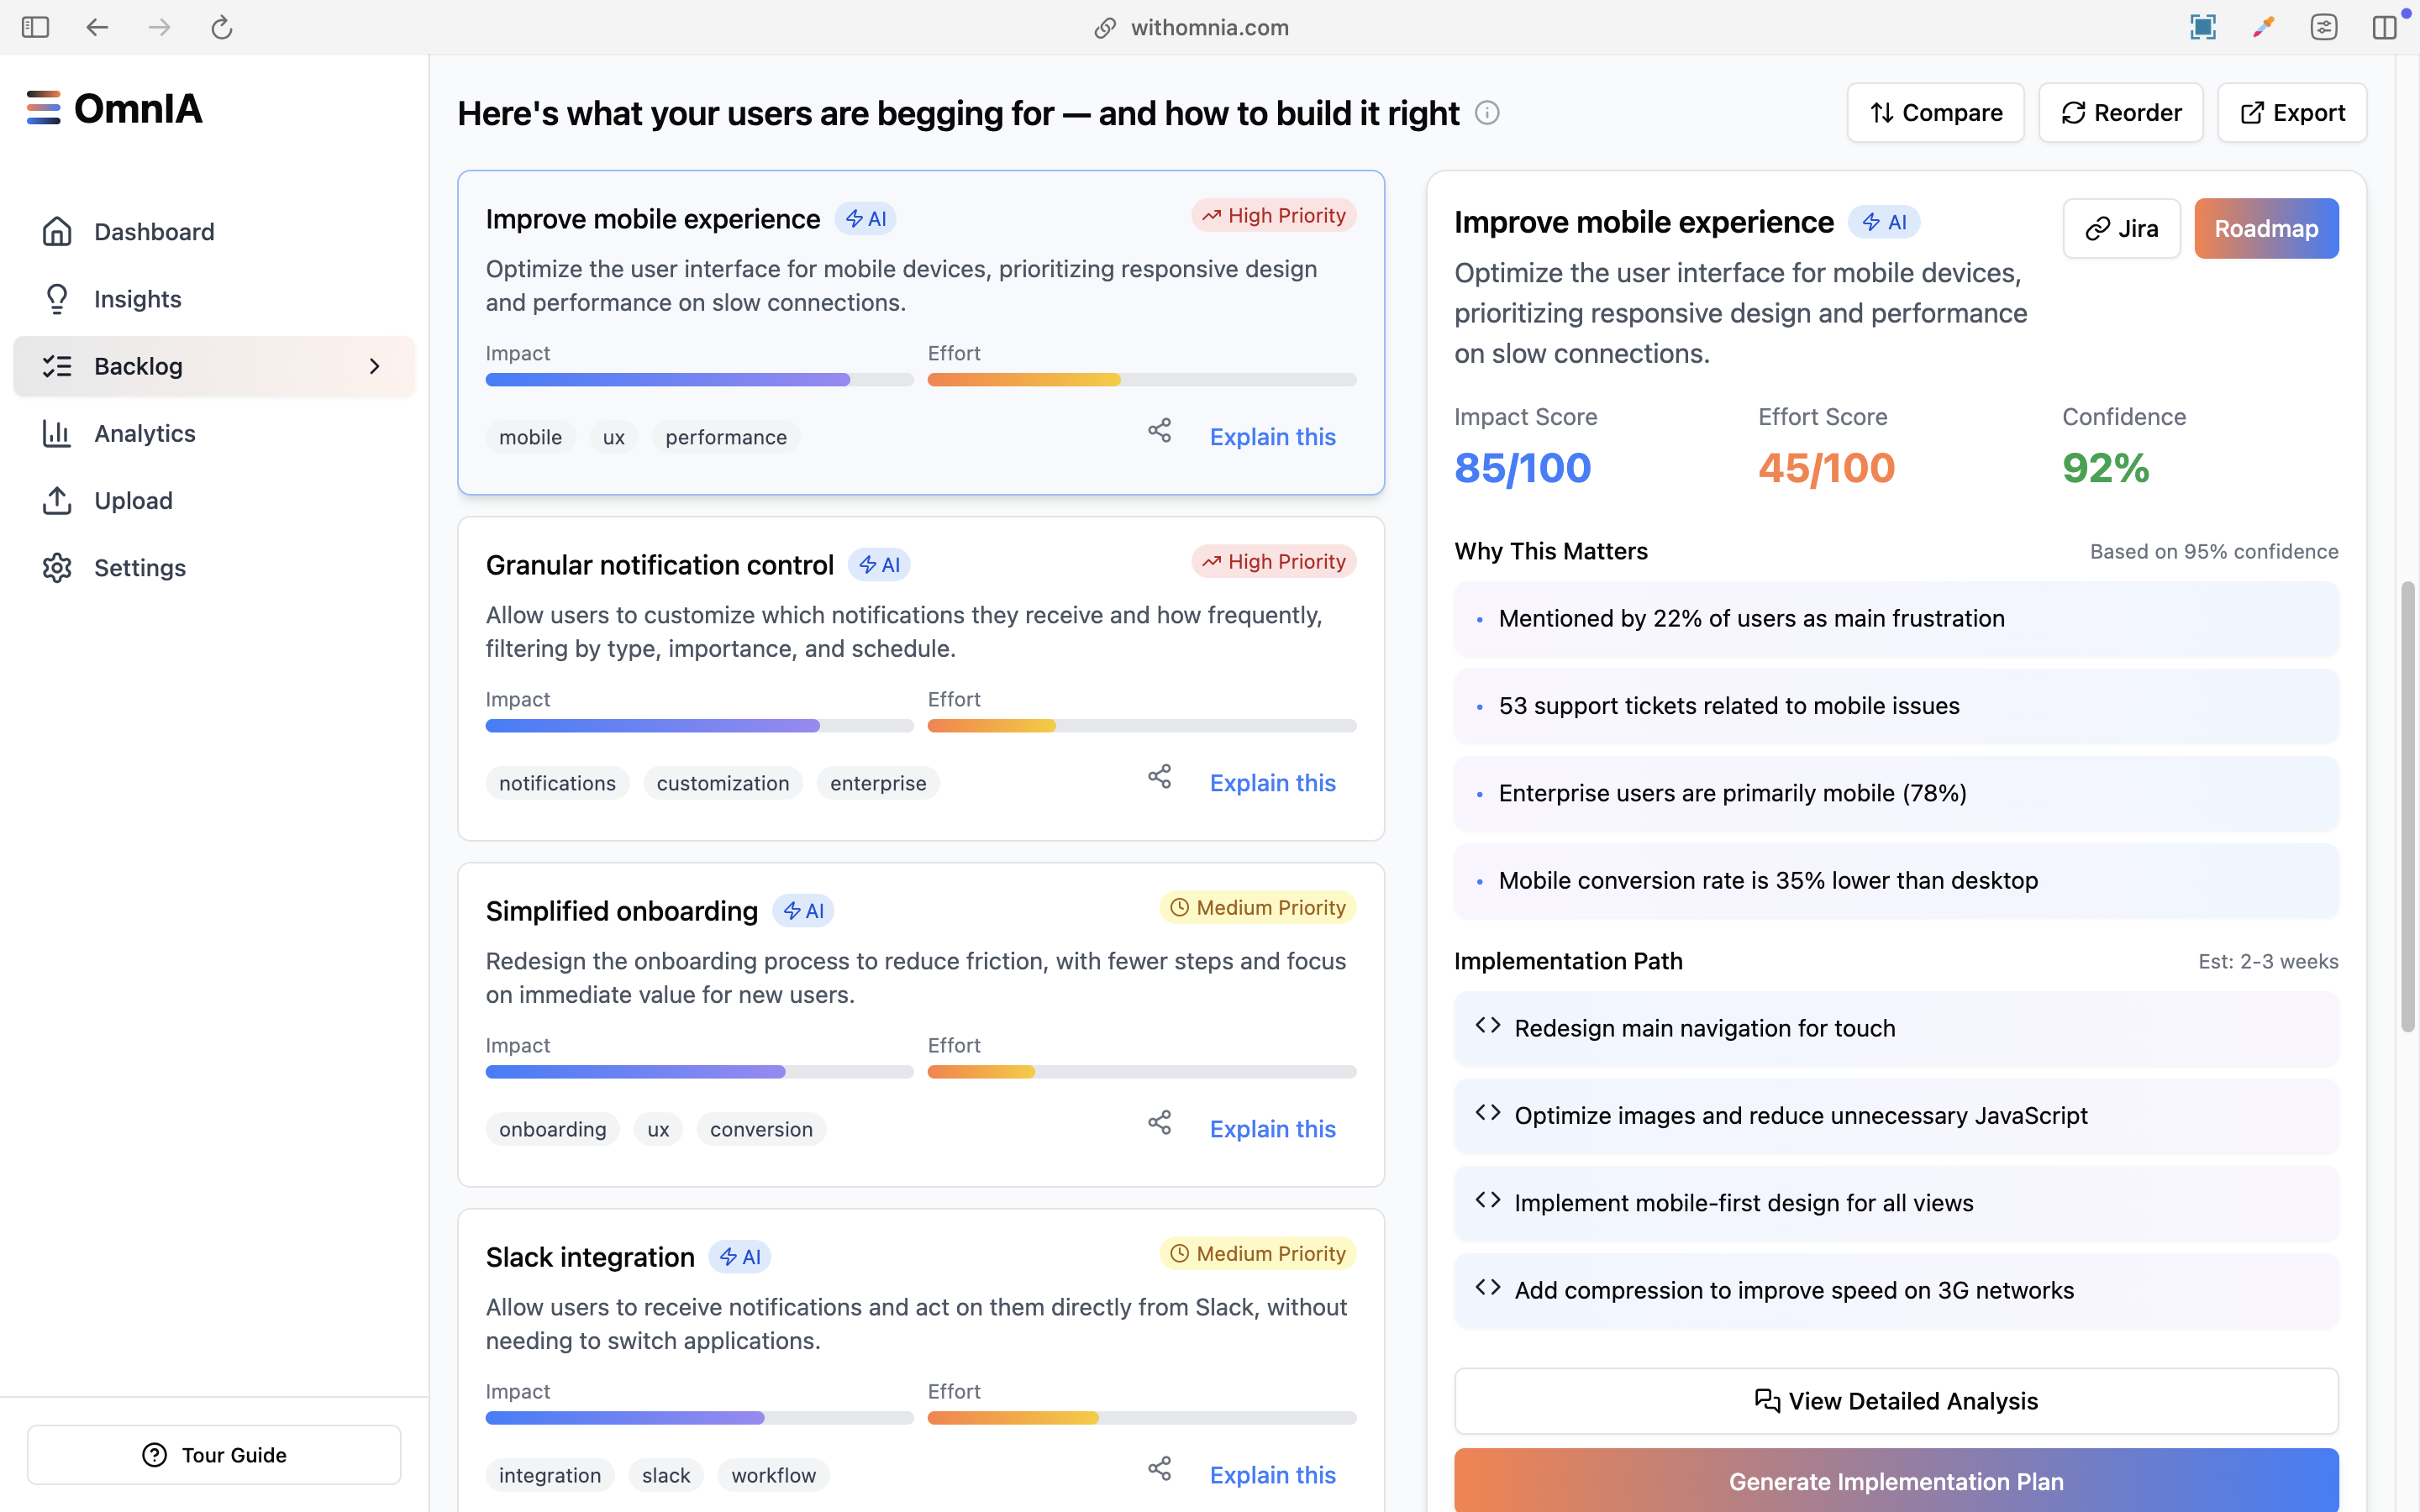Image resolution: width=2420 pixels, height=1512 pixels.
Task: Go back using the browser back arrow
Action: 97,27
